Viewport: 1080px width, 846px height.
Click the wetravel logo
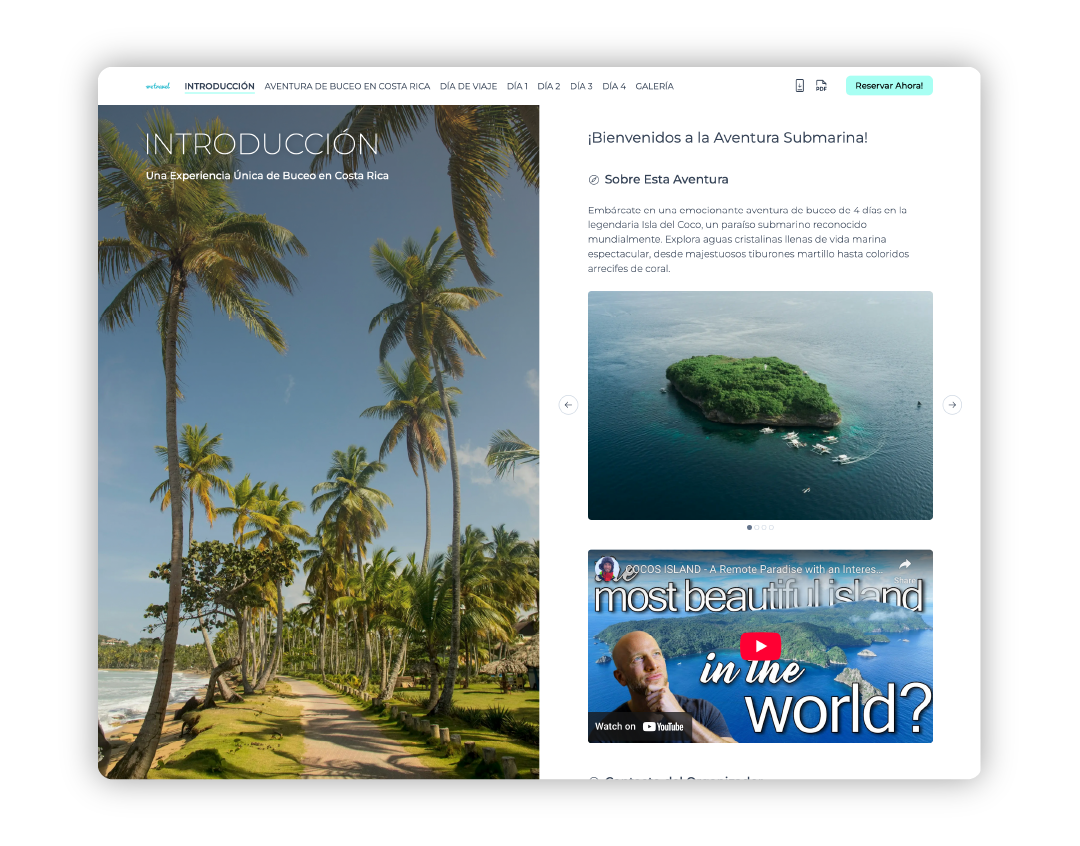(x=158, y=86)
